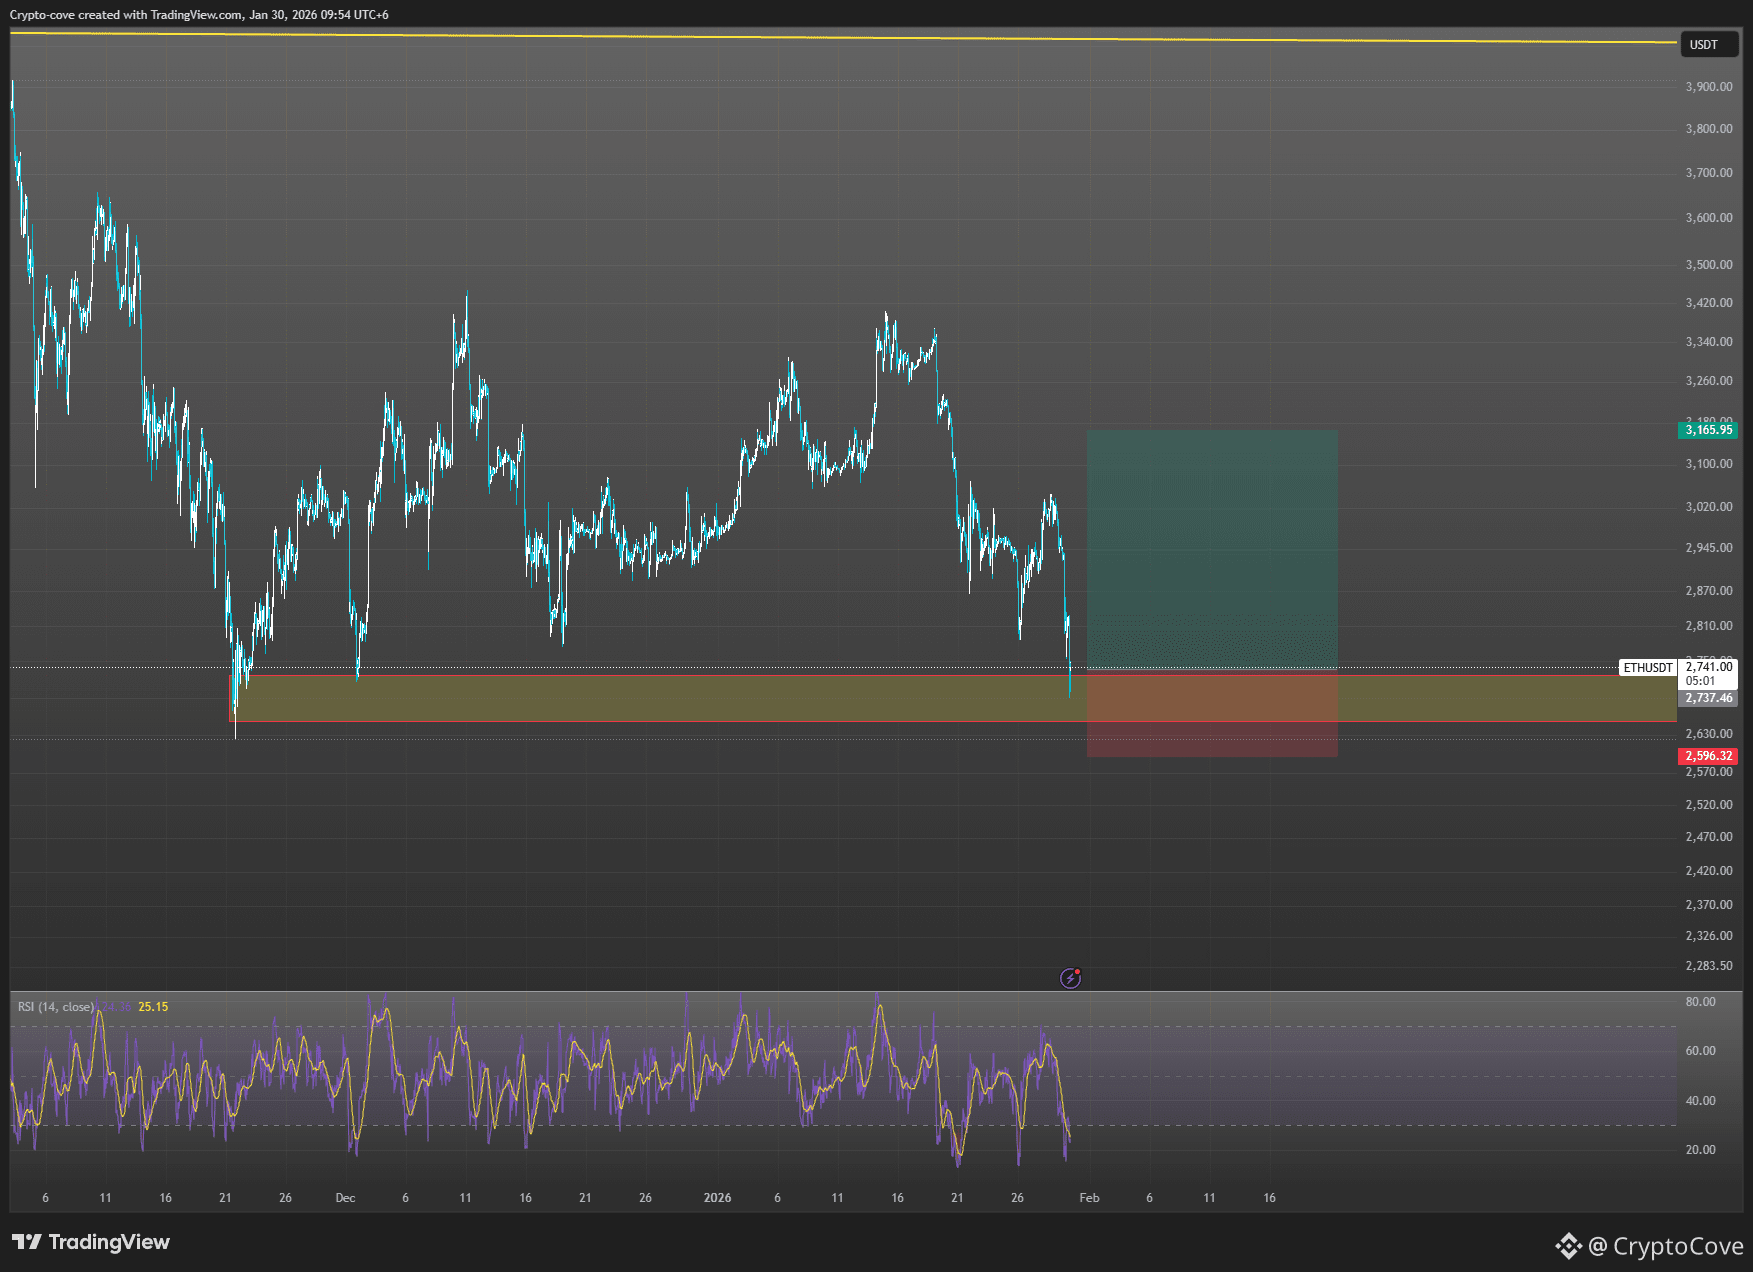Viewport: 1753px width, 1272px height.
Task: Click the 2026 label on the time axis
Action: [719, 1197]
